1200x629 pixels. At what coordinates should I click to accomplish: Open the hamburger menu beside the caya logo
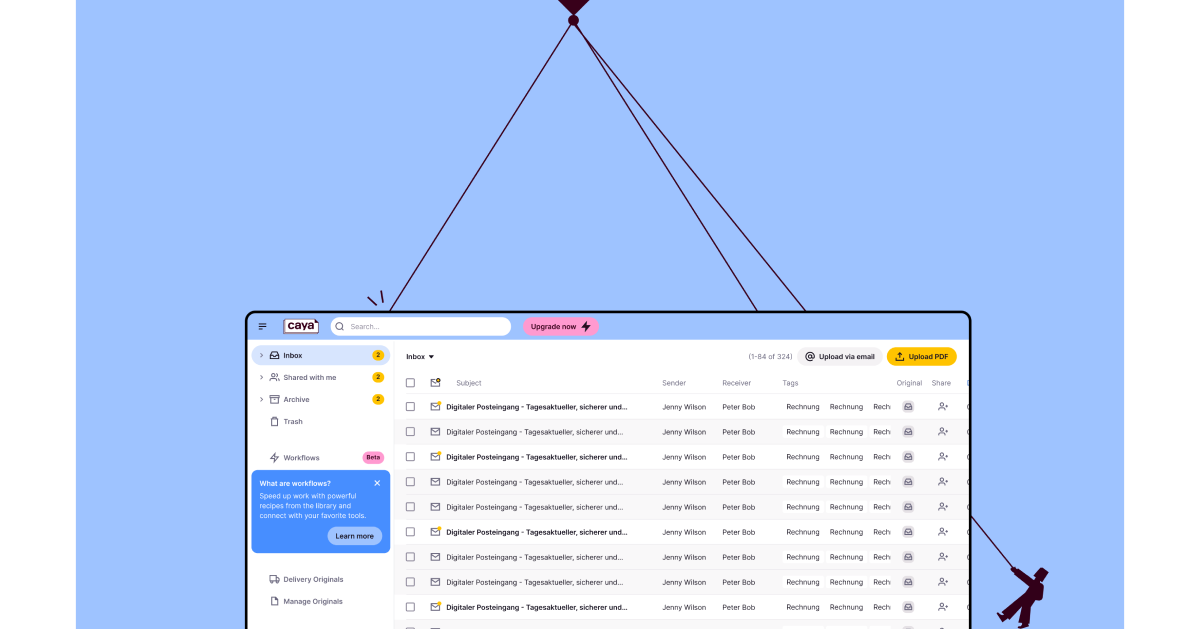[263, 326]
